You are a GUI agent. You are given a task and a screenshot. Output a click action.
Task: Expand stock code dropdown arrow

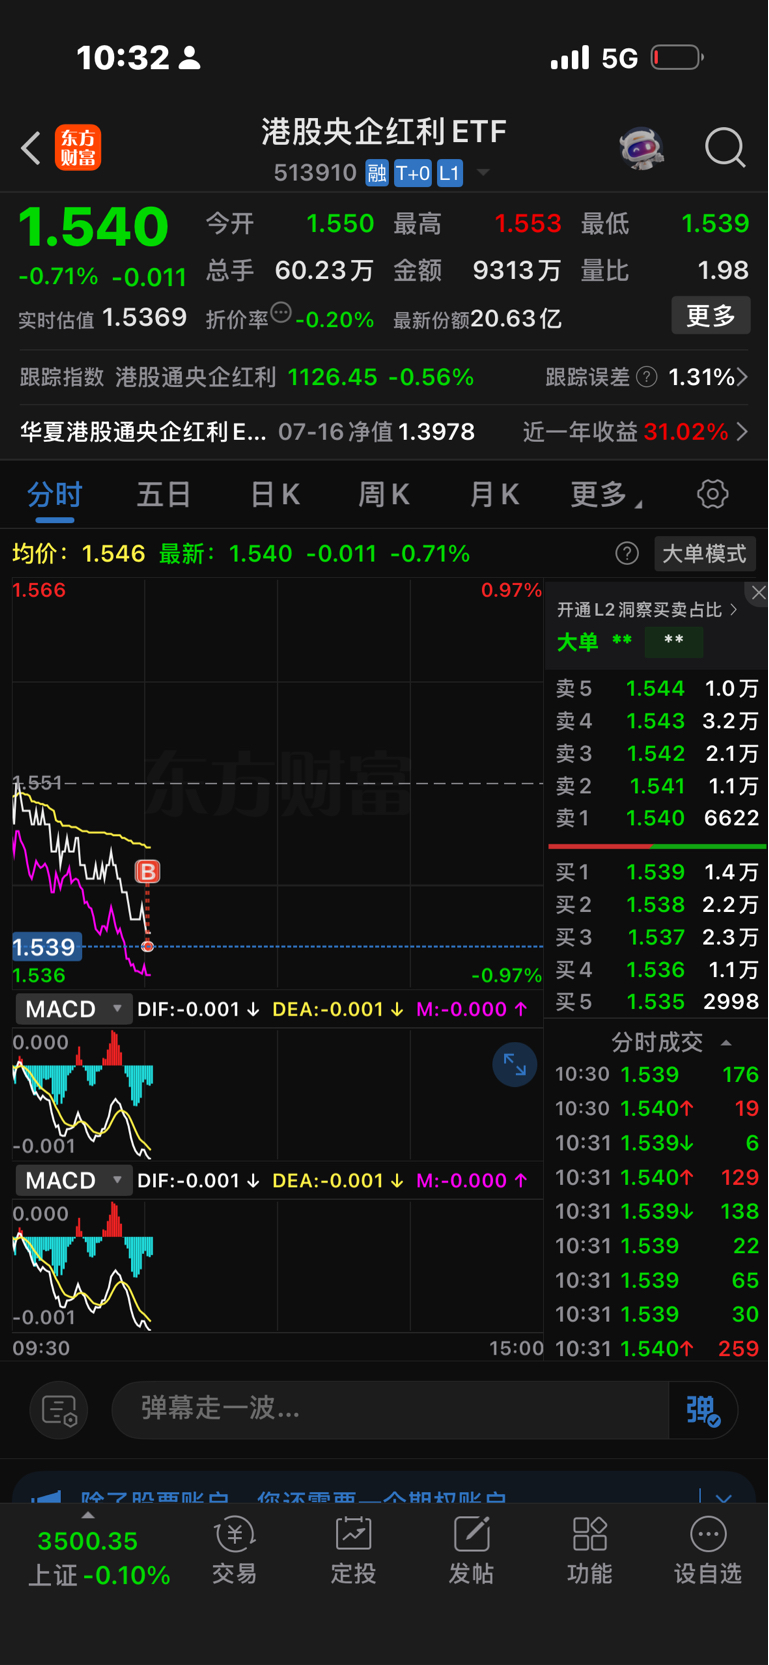coord(483,173)
